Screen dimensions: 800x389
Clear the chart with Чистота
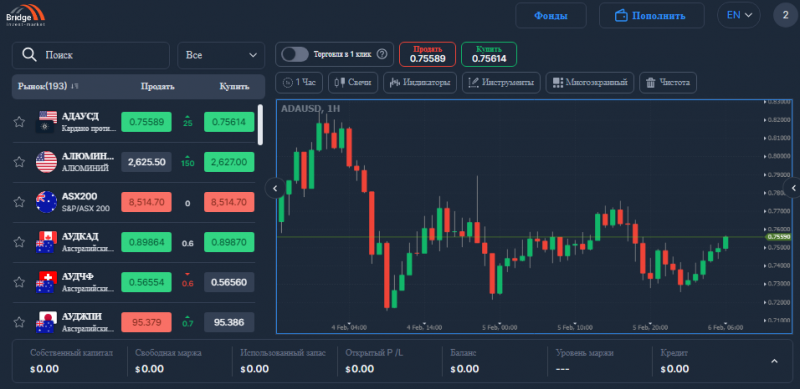[668, 82]
